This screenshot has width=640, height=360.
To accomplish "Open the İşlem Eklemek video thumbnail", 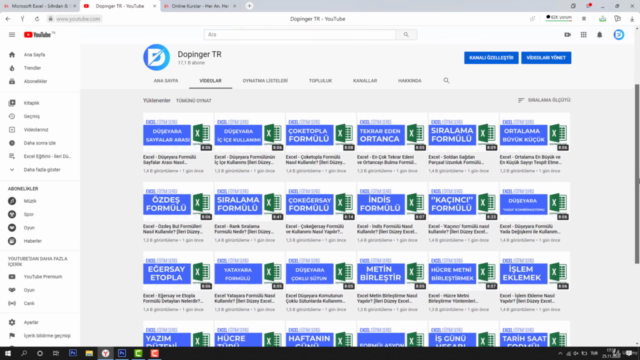I will (535, 271).
